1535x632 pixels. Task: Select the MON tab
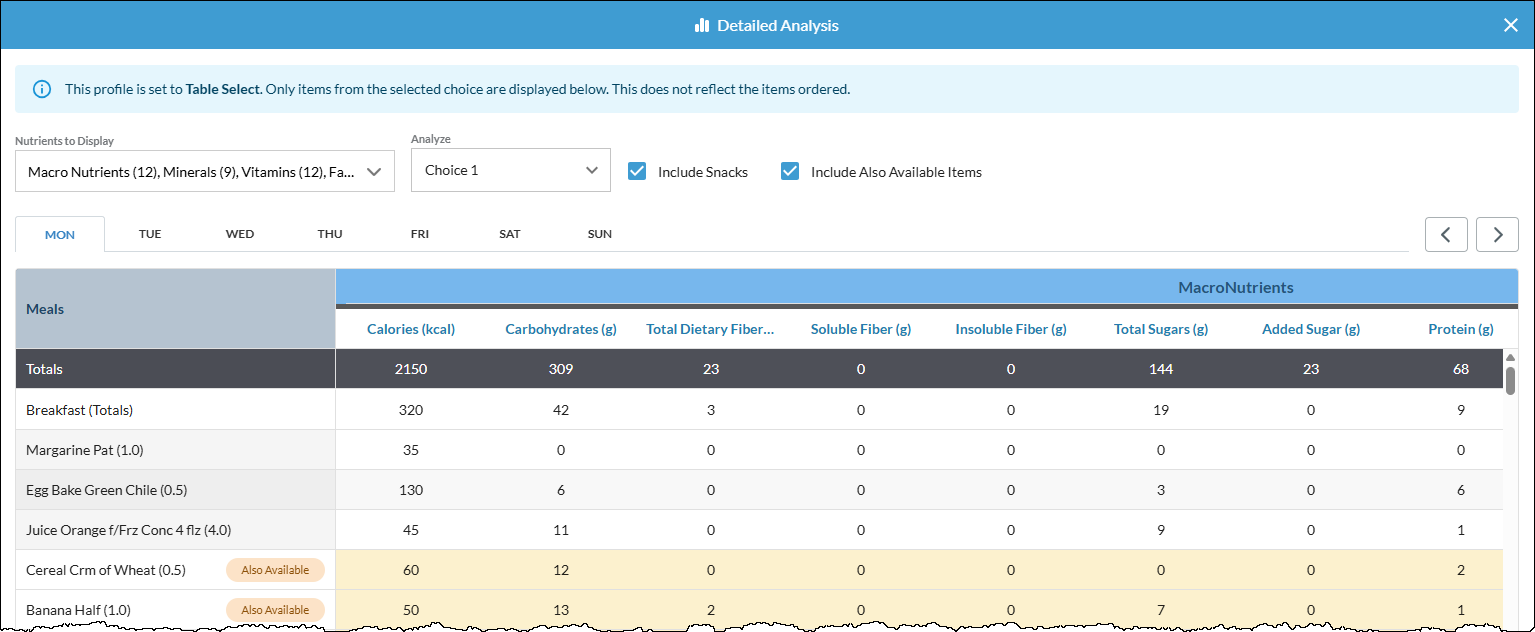coord(60,234)
